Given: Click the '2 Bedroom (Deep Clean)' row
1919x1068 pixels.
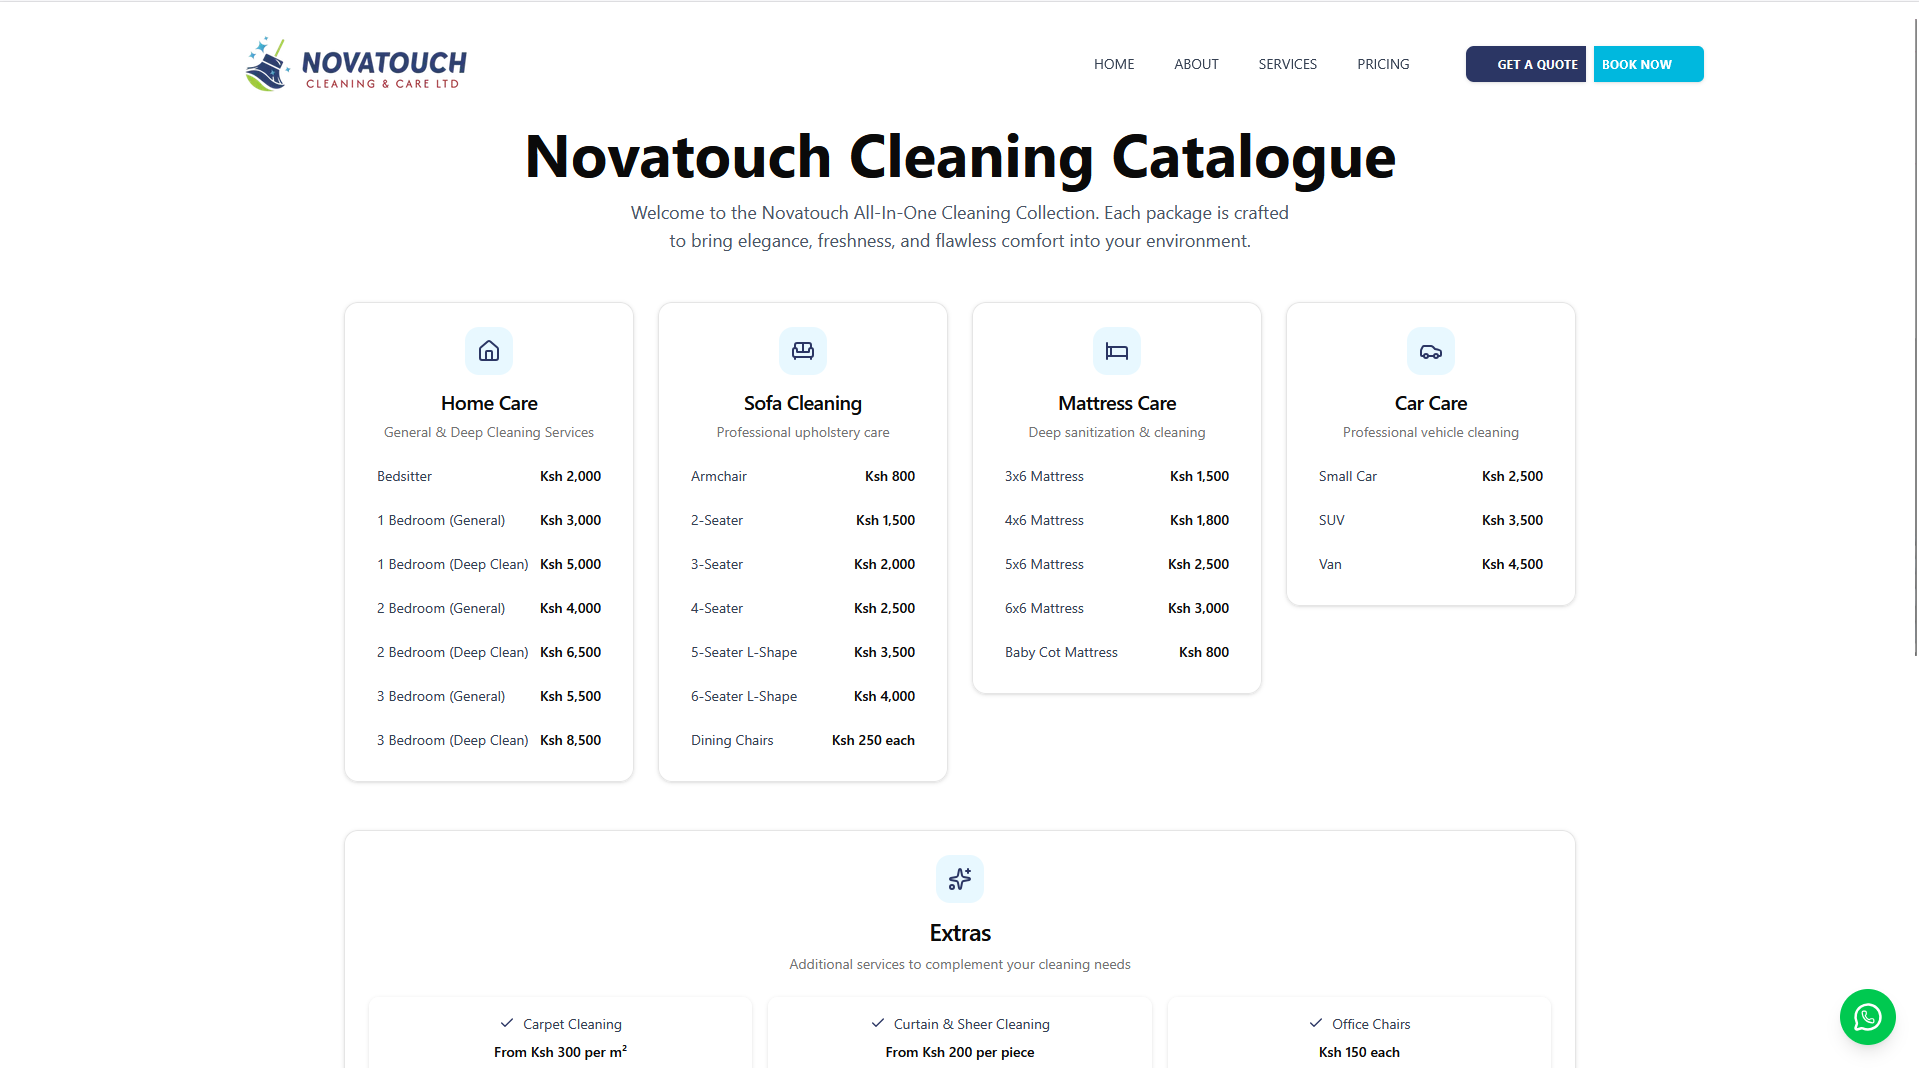Looking at the screenshot, I should tap(489, 652).
